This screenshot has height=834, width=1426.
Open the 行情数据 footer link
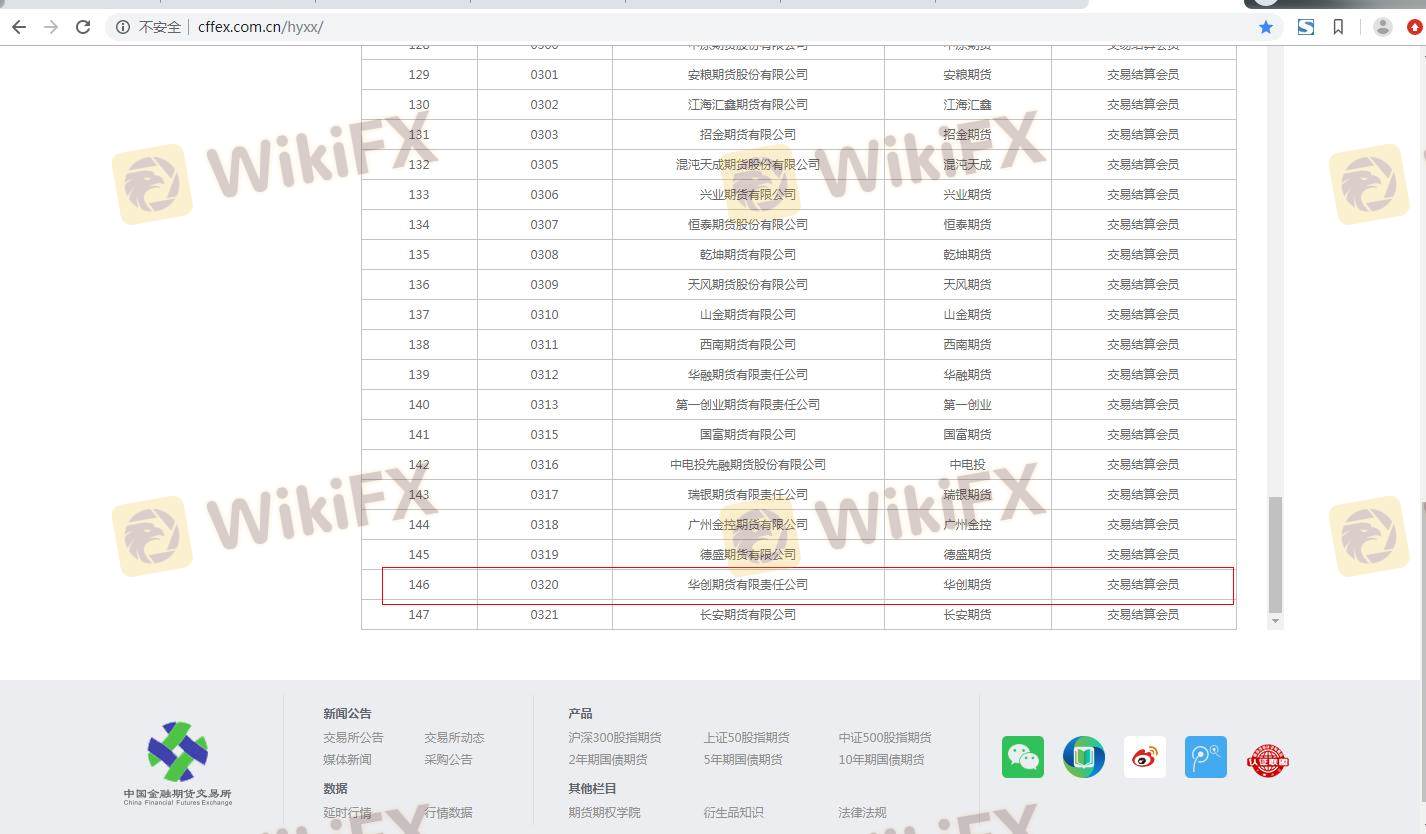click(448, 812)
